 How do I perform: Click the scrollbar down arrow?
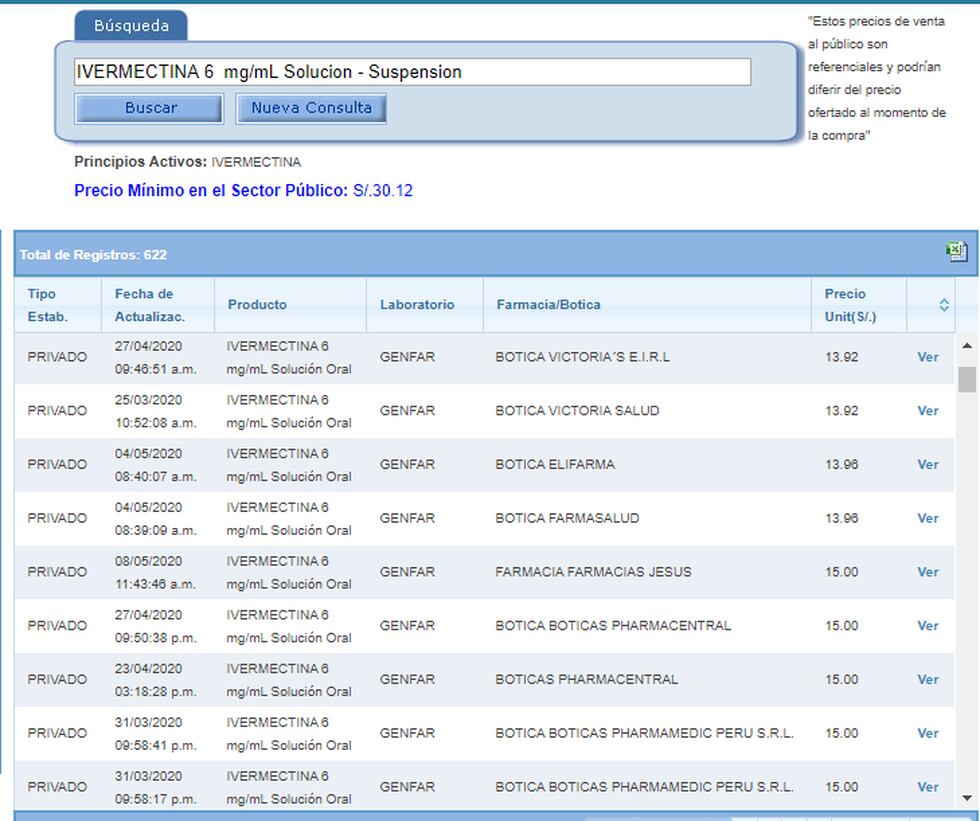pos(966,798)
